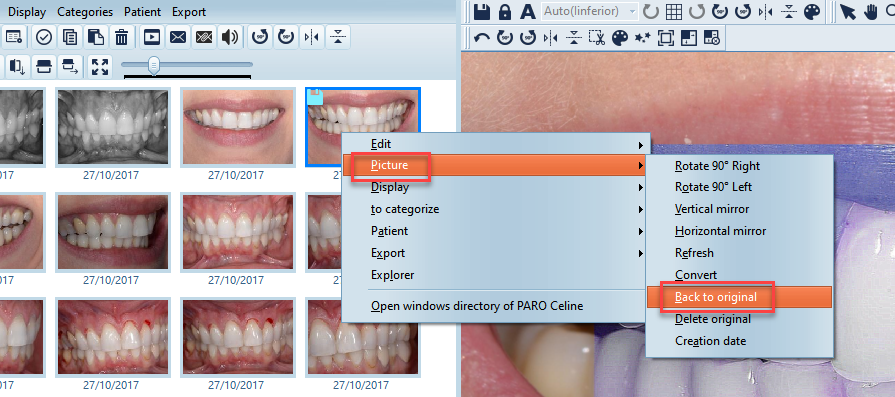Select the arrow pointer tool
This screenshot has height=397, width=895.
pyautogui.click(x=848, y=11)
